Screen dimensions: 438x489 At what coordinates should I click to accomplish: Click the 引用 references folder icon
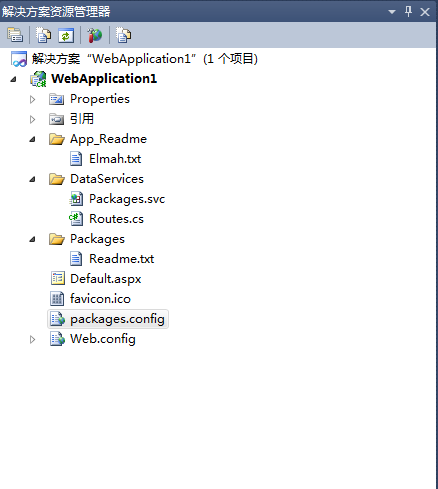57,119
